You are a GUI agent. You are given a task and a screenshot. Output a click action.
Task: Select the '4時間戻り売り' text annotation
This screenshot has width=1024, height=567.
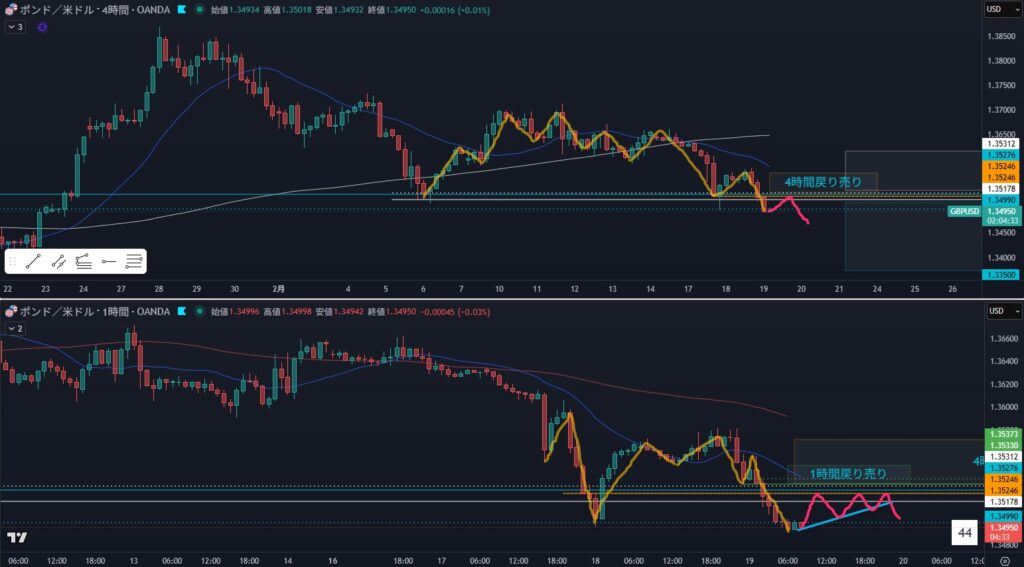pos(822,182)
